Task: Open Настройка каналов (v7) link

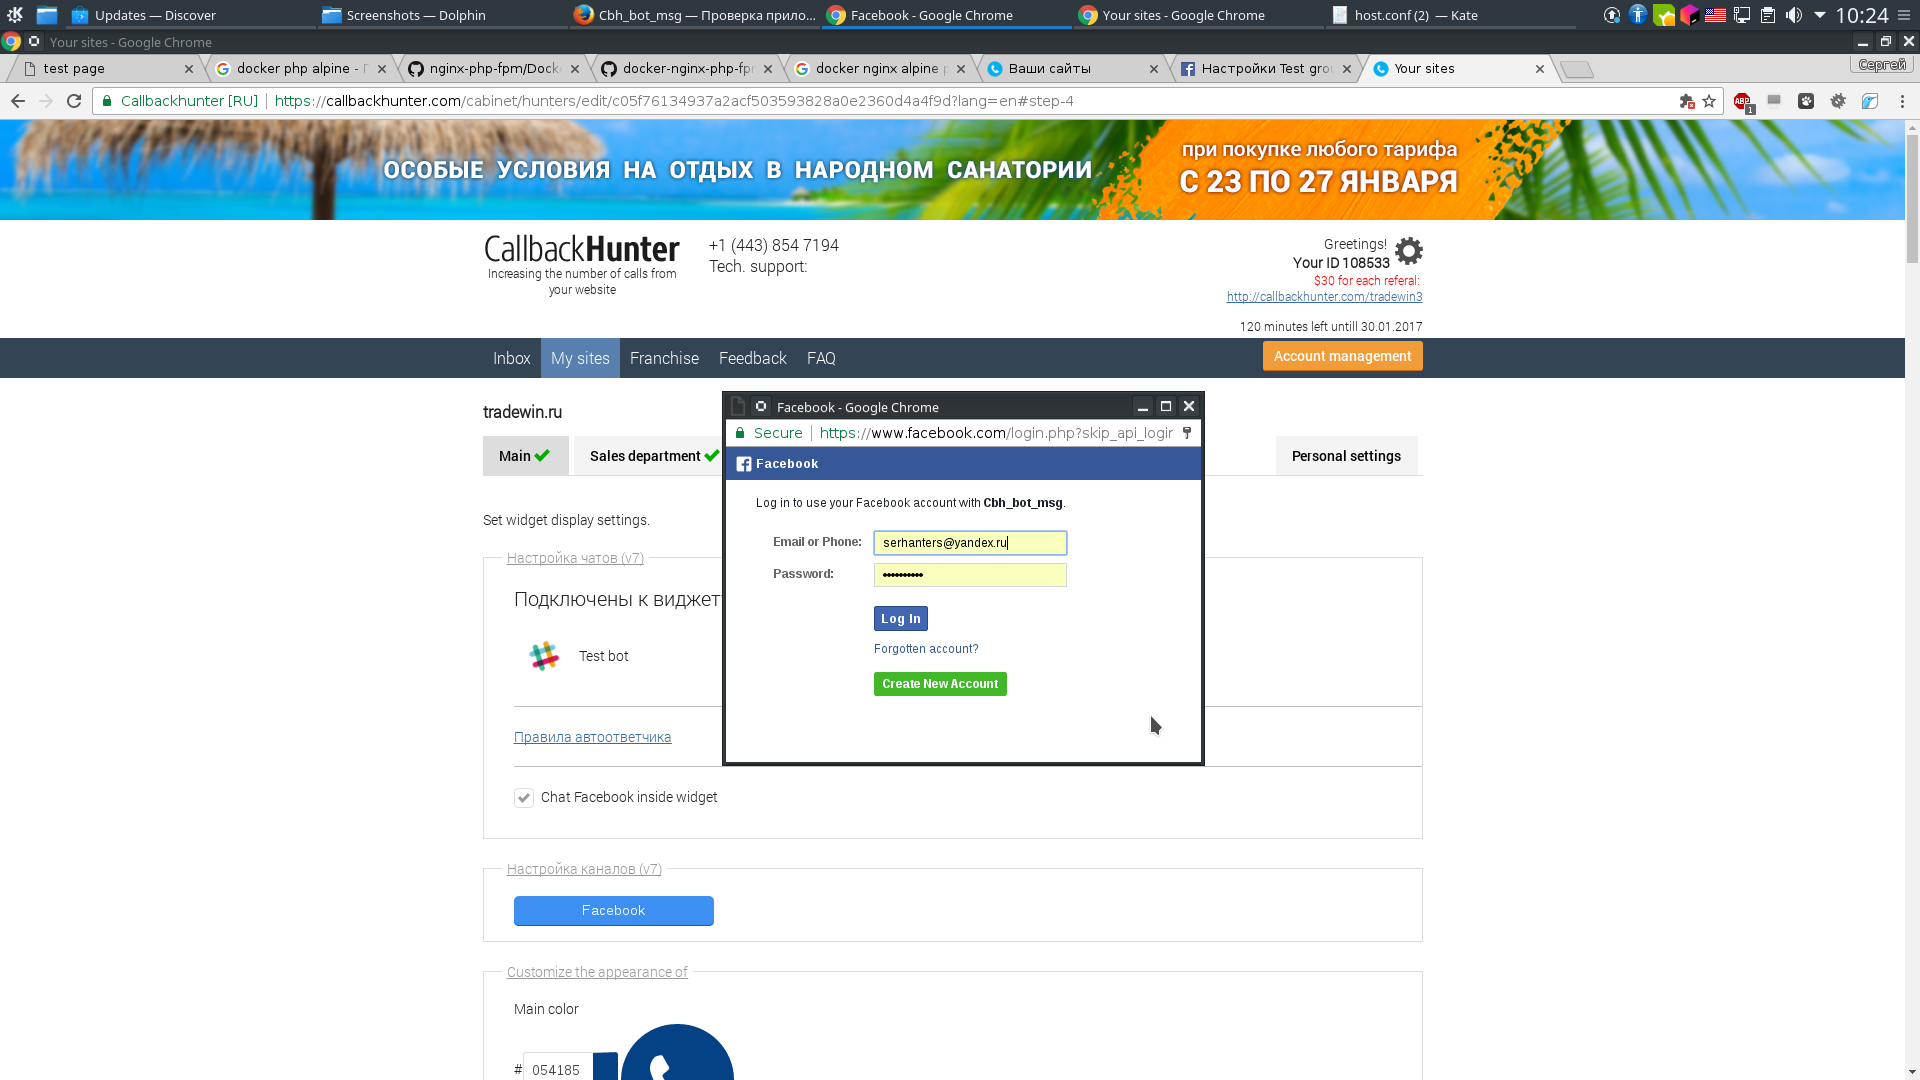Action: click(584, 869)
